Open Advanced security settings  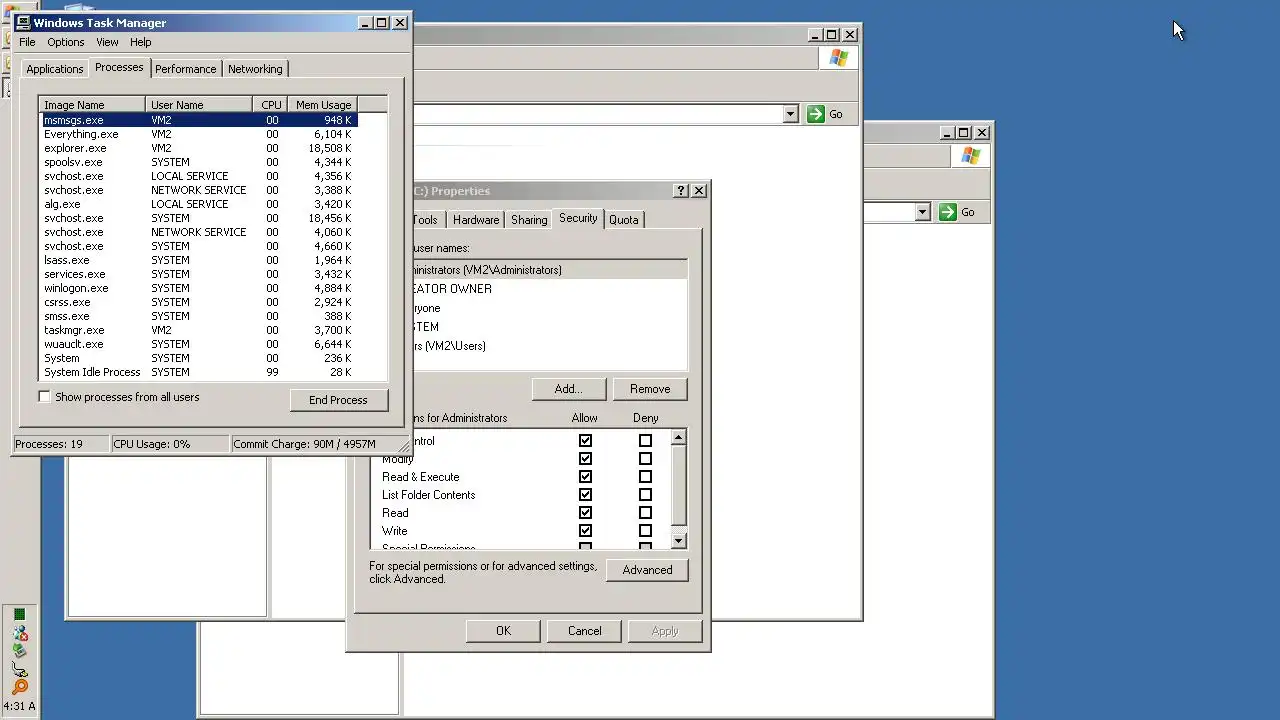(647, 570)
